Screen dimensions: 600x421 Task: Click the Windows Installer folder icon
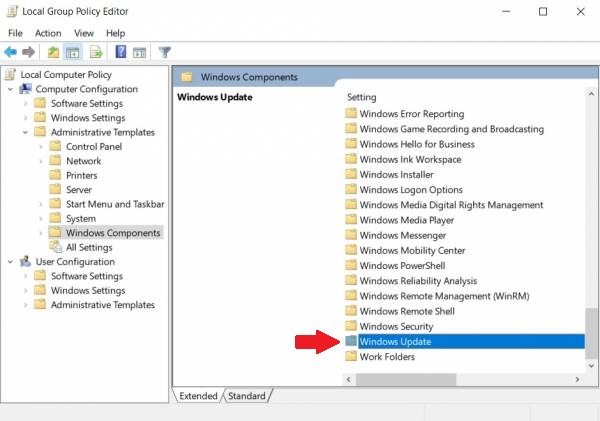pyautogui.click(x=351, y=174)
